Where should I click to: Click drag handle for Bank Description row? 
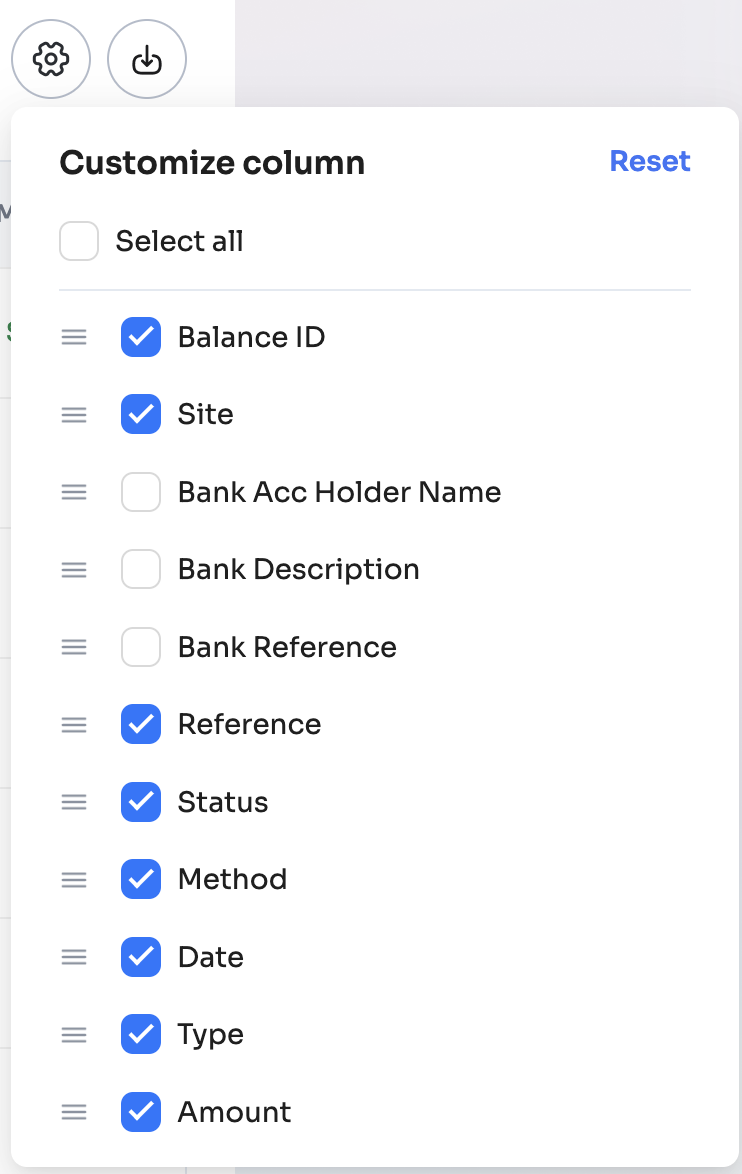(74, 569)
